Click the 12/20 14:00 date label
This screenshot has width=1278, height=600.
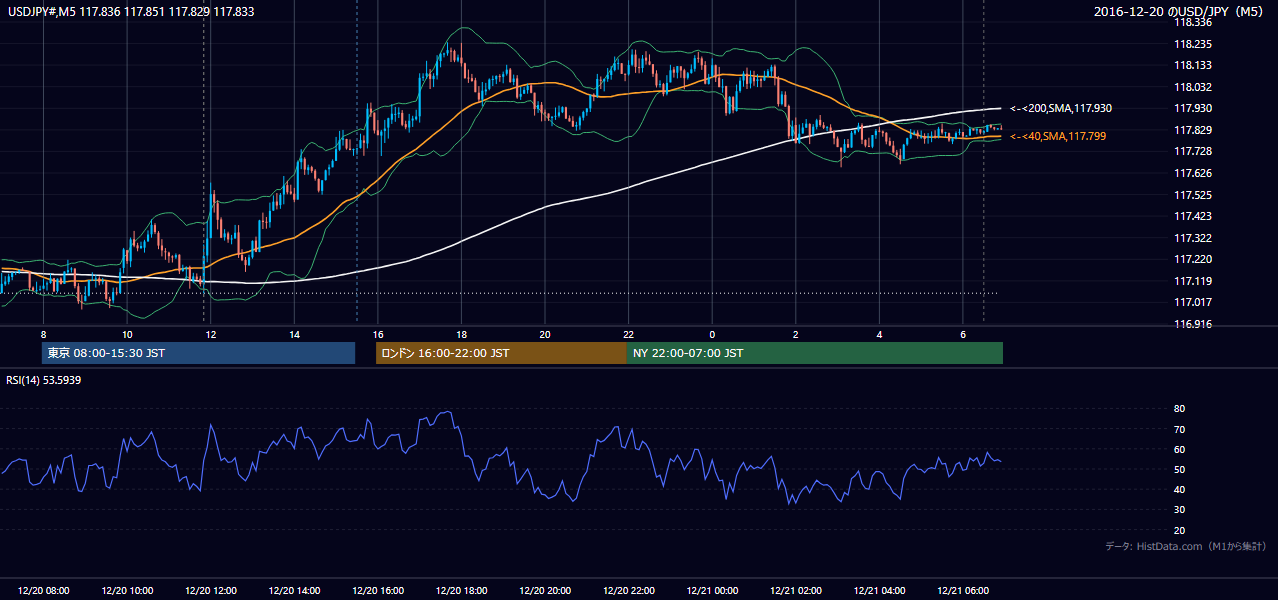coord(294,591)
